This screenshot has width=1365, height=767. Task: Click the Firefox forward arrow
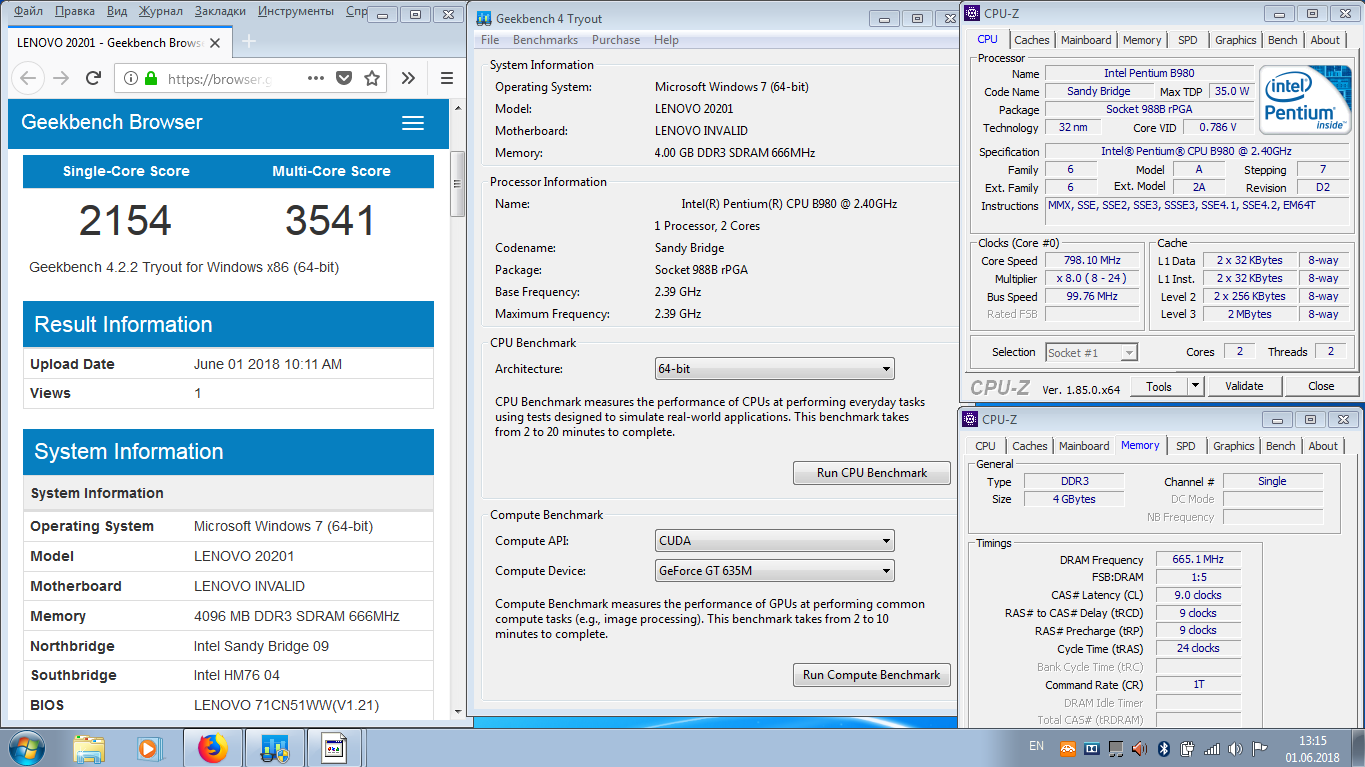pyautogui.click(x=61, y=78)
